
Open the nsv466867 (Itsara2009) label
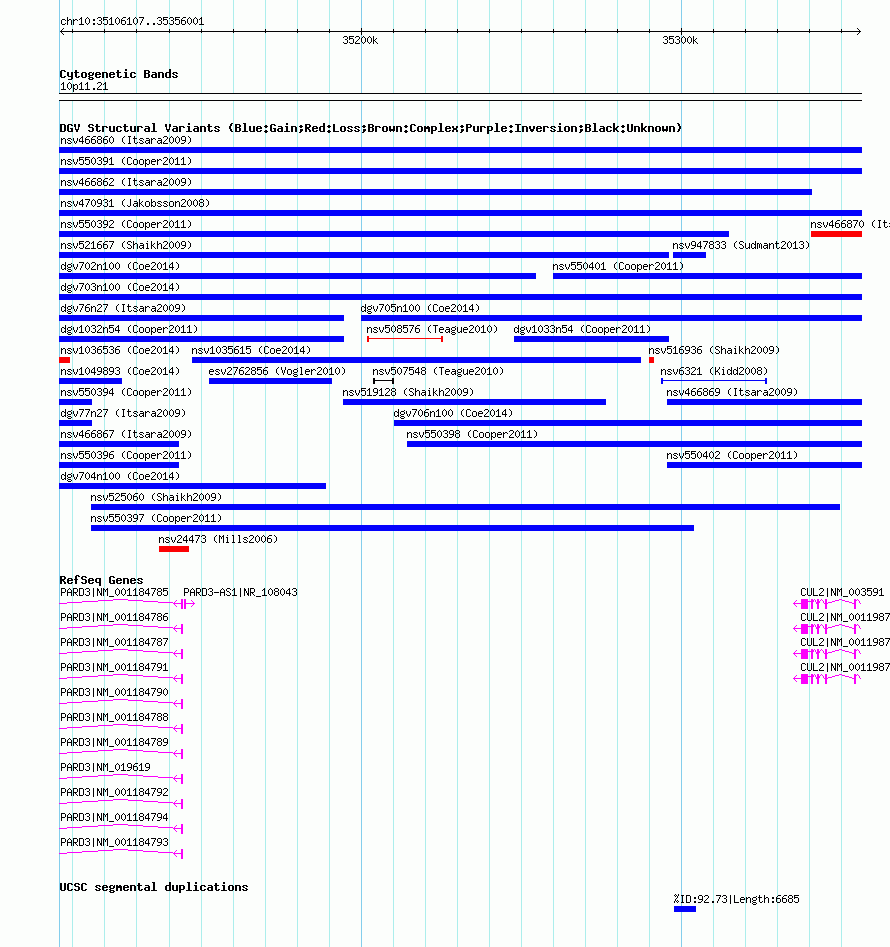point(126,434)
